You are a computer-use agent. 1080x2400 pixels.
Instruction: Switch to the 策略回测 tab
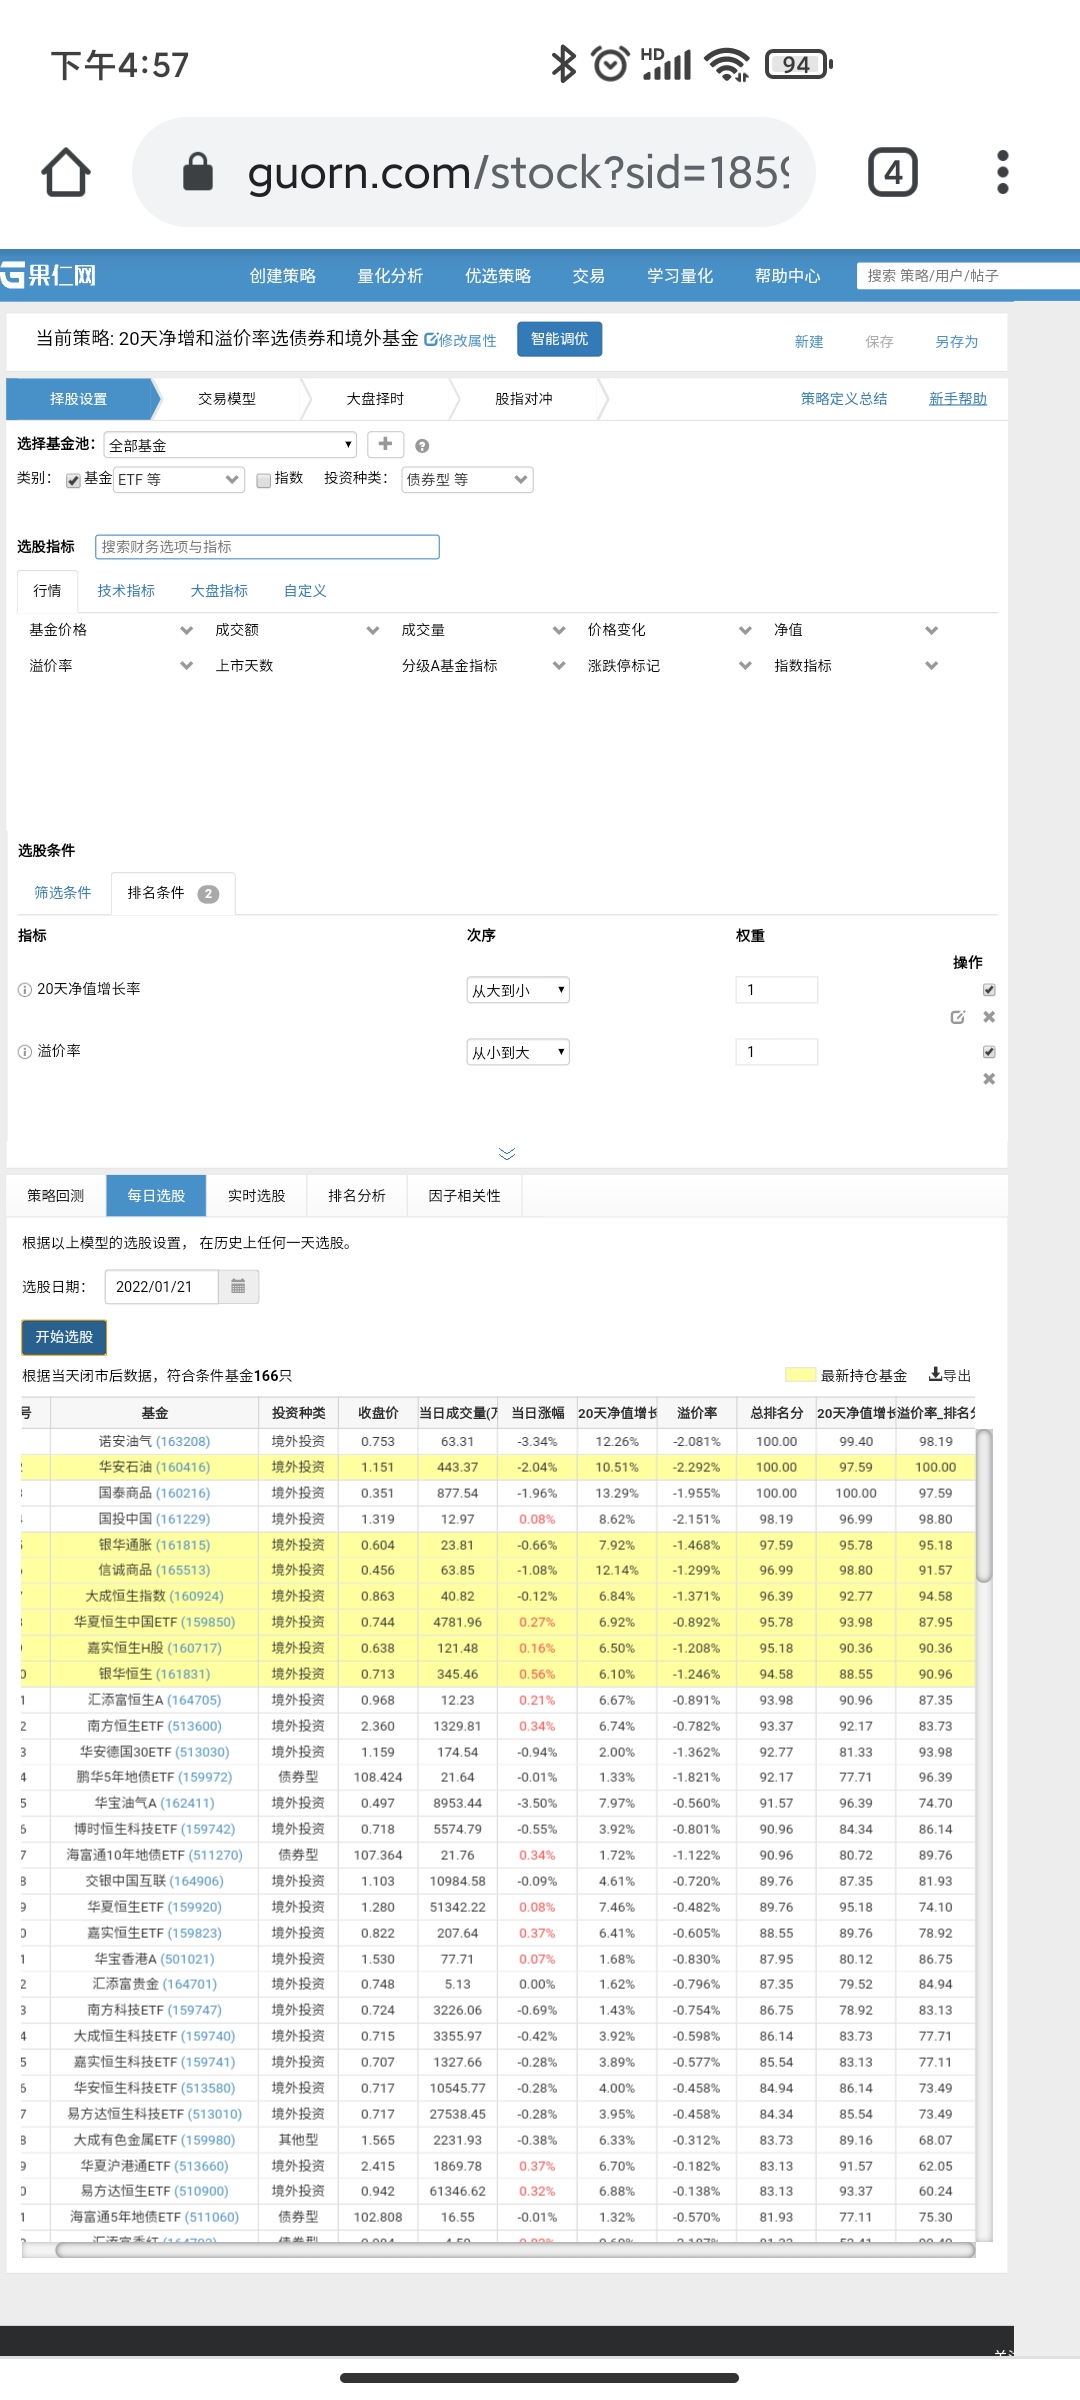point(56,1196)
